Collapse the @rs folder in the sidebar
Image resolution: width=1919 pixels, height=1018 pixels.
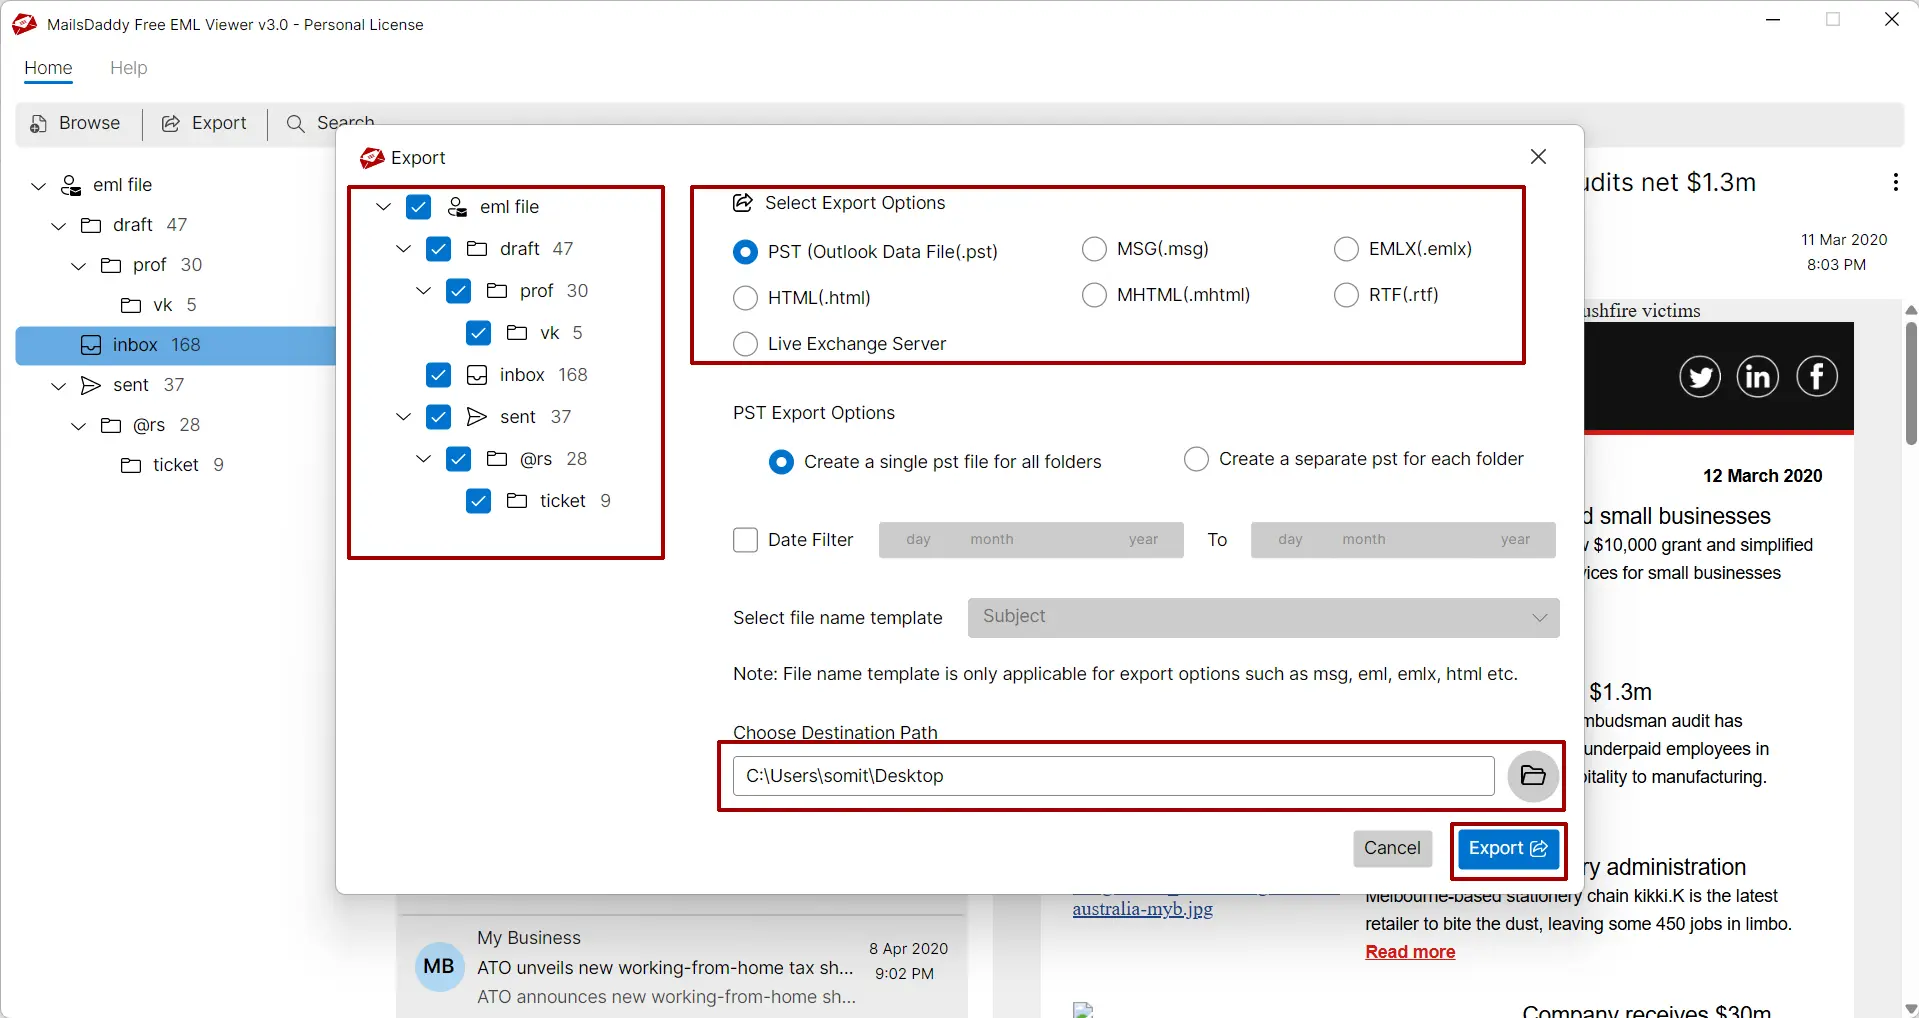(78, 425)
